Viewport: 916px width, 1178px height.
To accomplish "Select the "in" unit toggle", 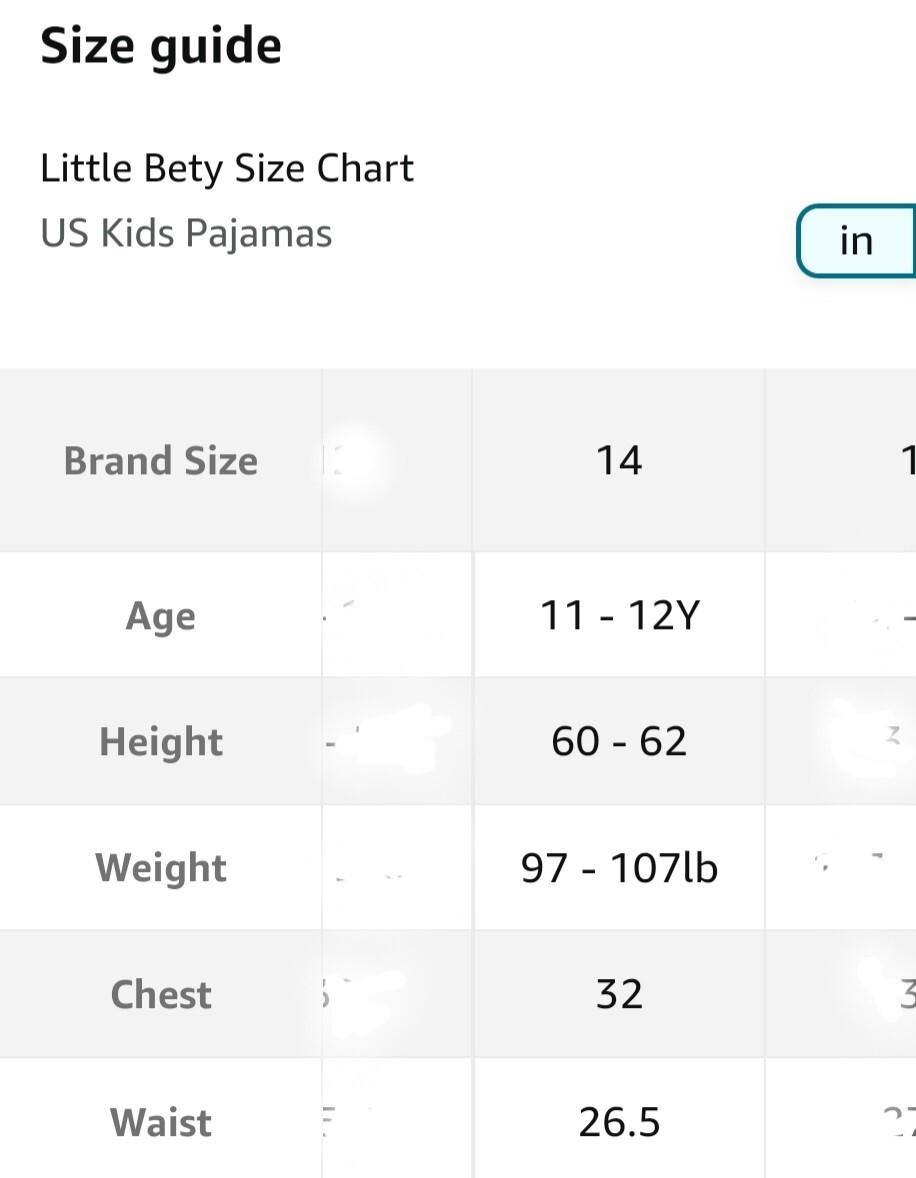I will point(857,241).
